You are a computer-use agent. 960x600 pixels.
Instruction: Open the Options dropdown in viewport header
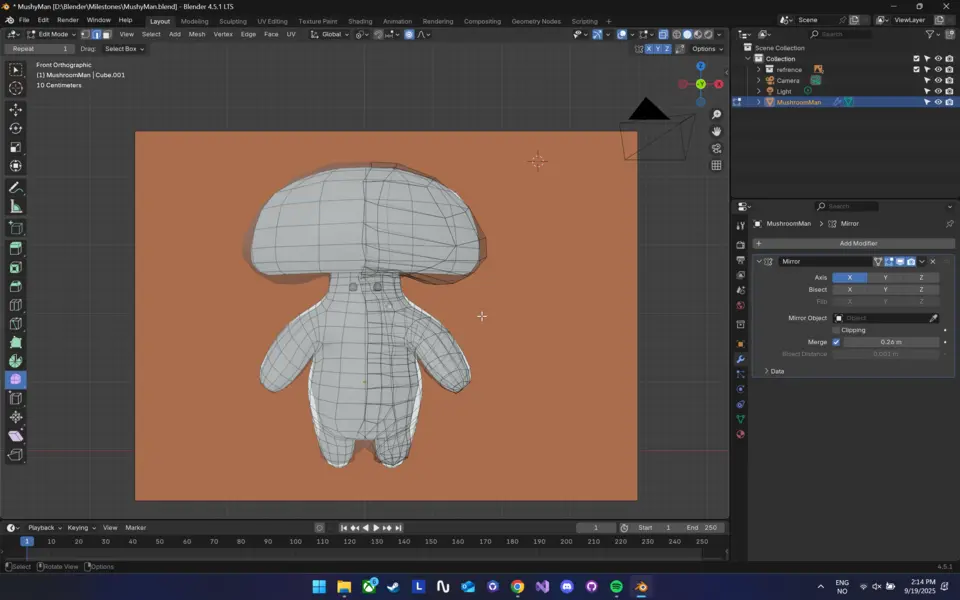pos(707,49)
